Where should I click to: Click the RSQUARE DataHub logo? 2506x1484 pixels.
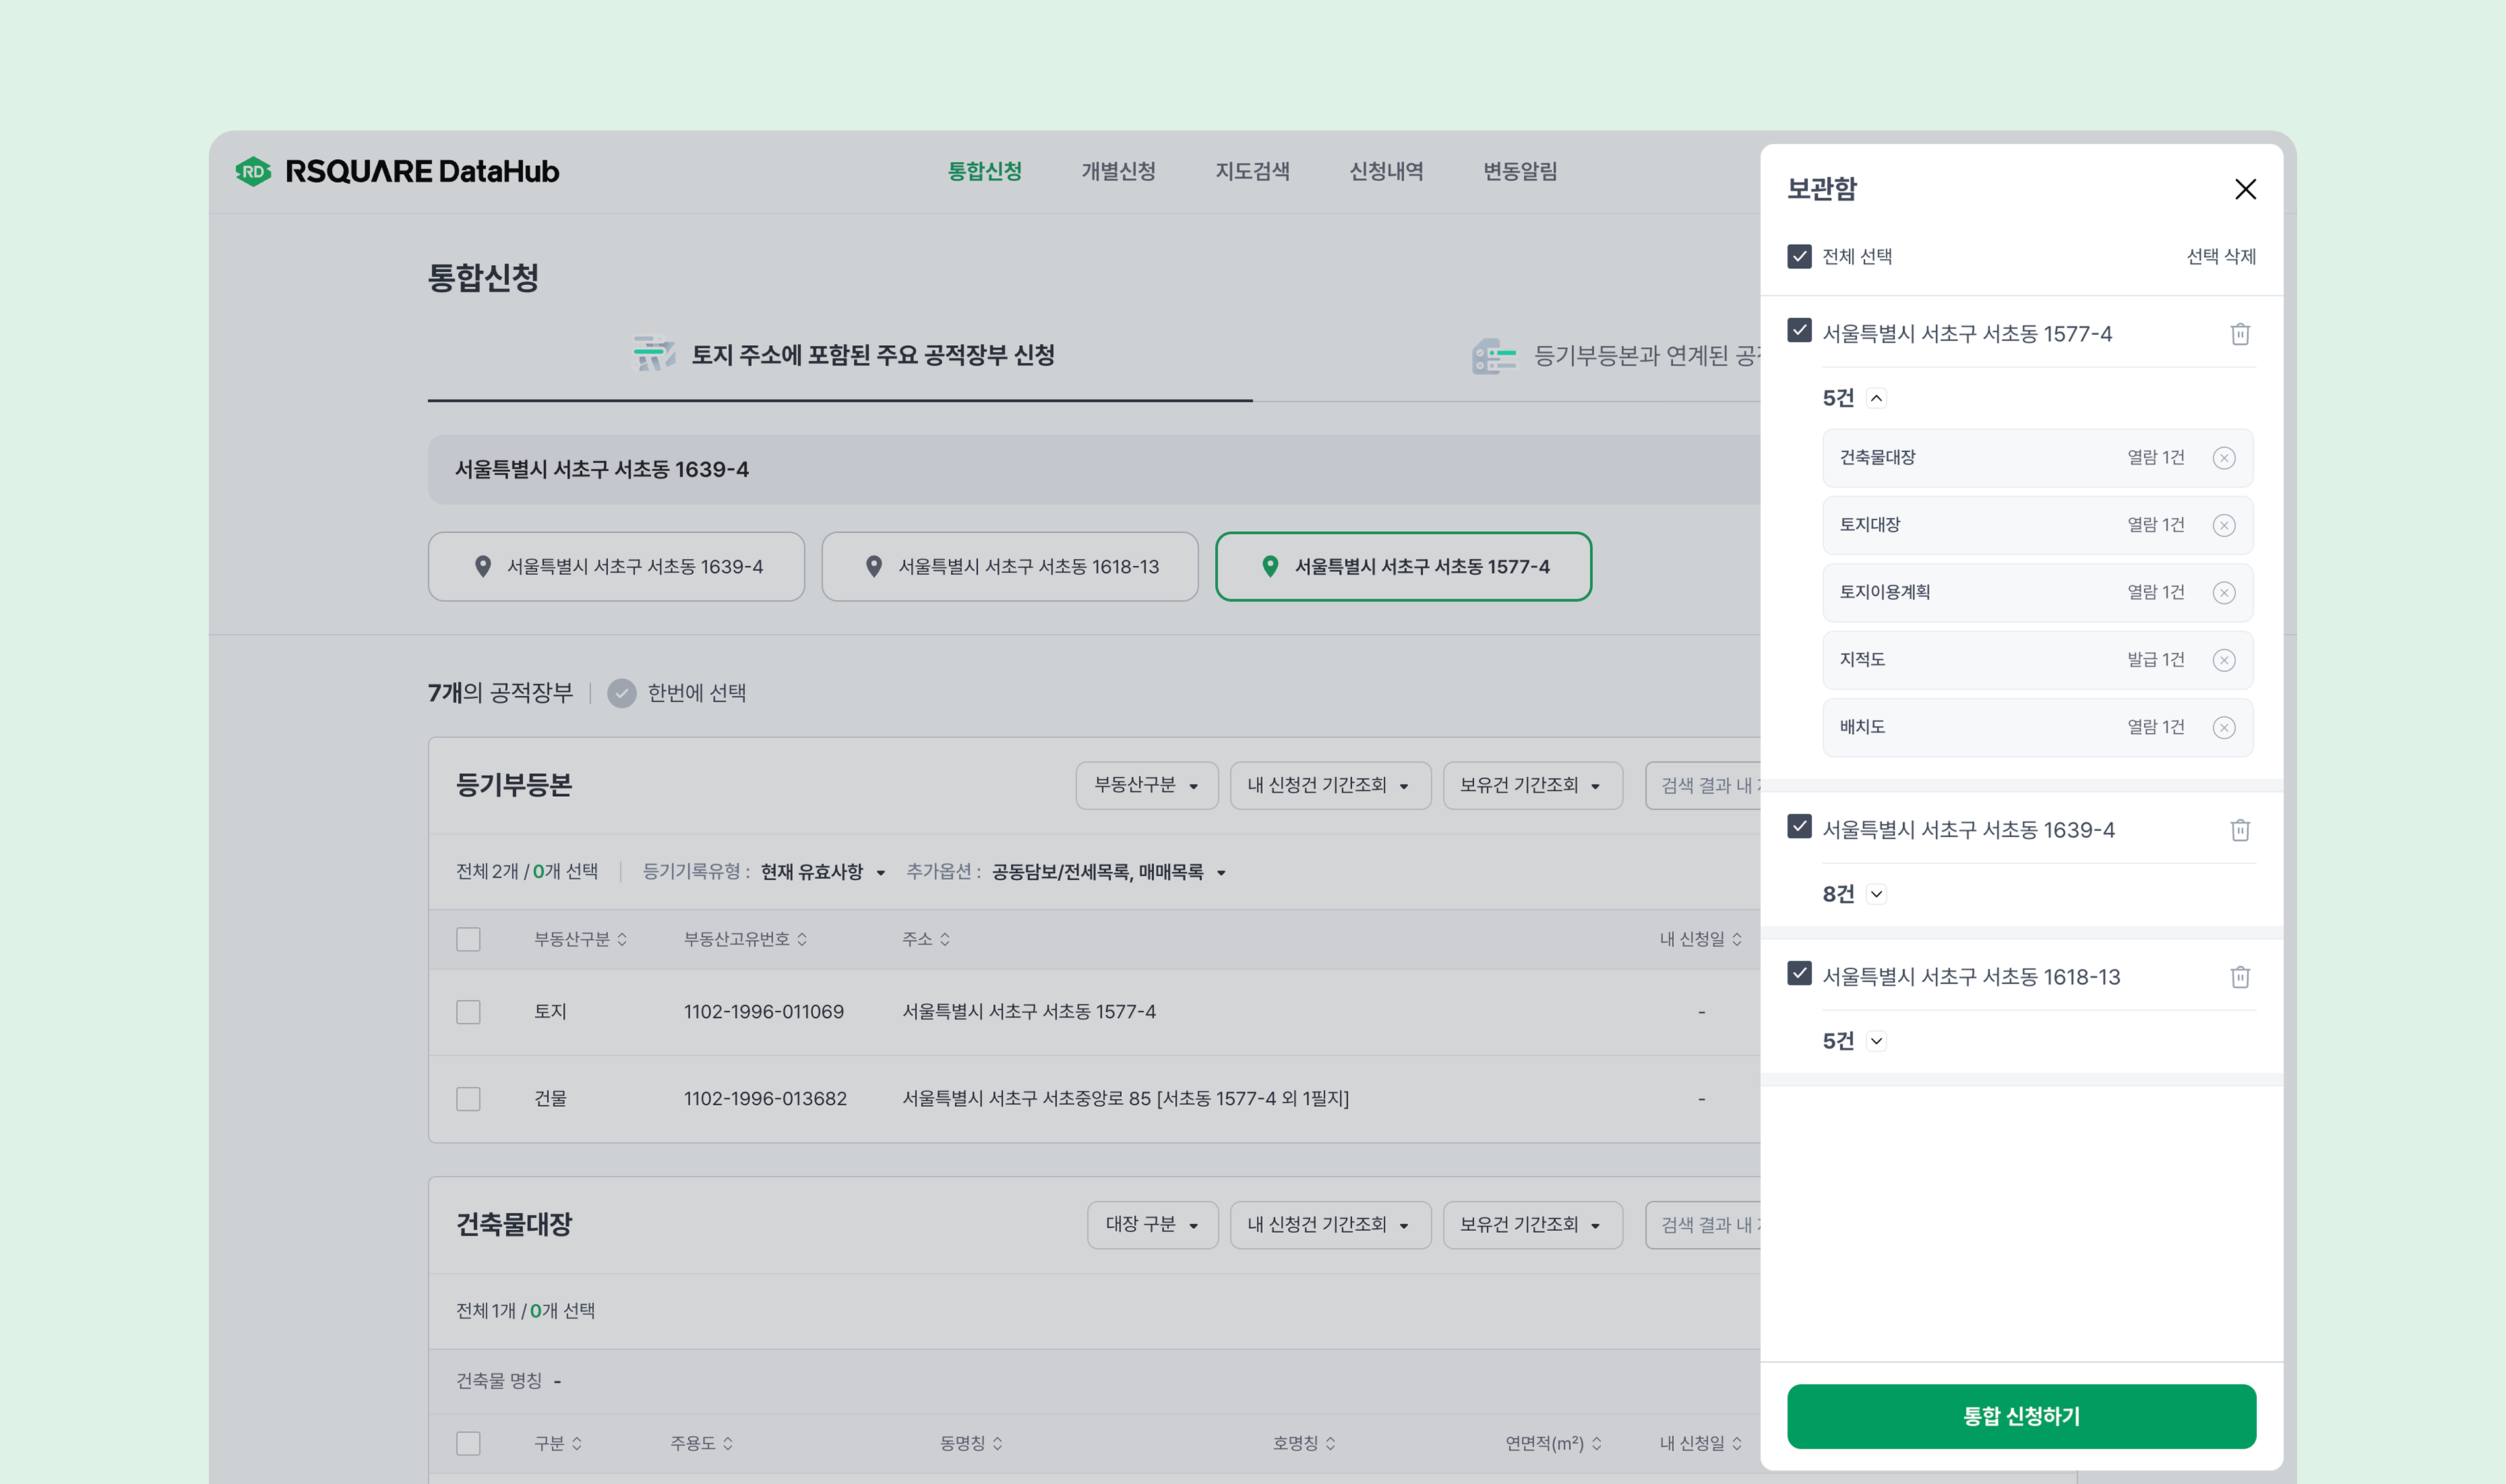pyautogui.click(x=397, y=171)
